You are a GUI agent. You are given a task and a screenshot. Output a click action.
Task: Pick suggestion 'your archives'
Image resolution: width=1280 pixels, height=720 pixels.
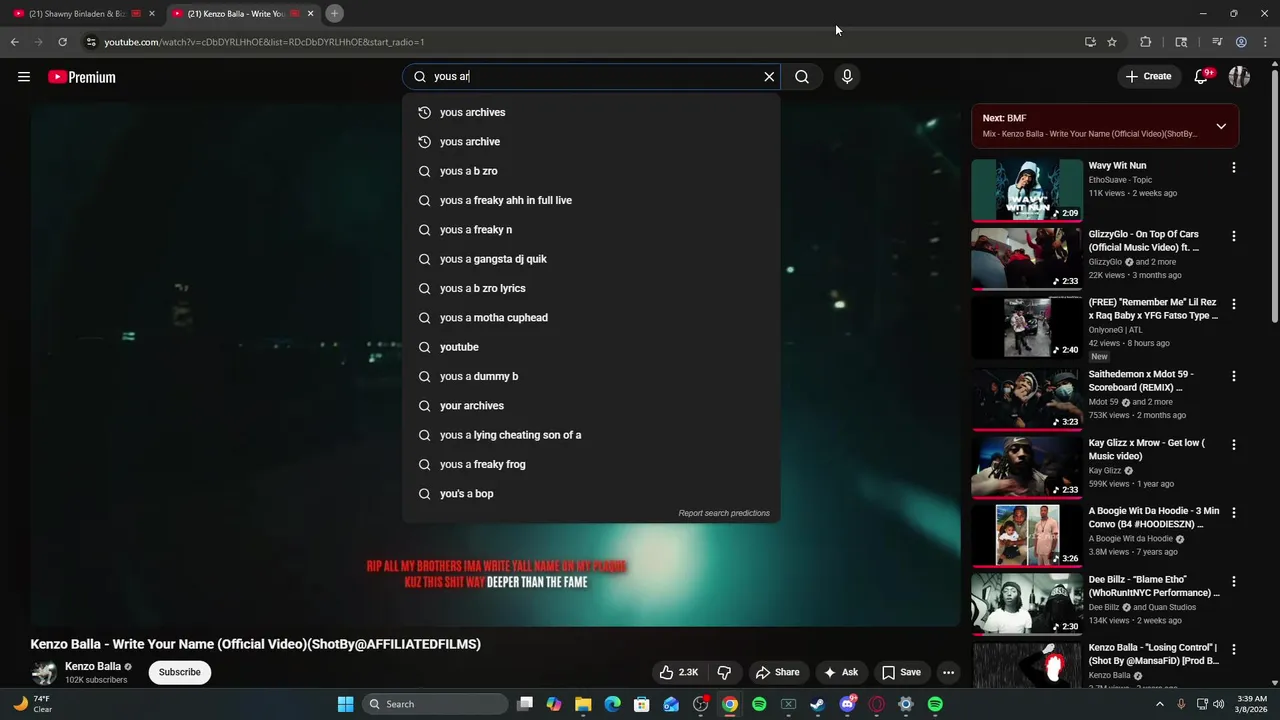pos(591,405)
